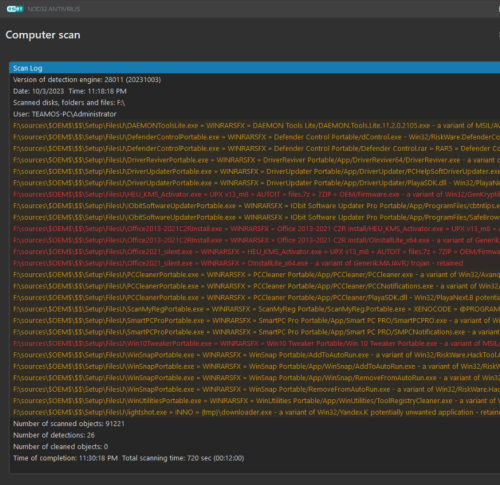Screen dimensions: 500x485
Task: Select the Date 10/3/2023 Time line
Action: tap(255, 91)
